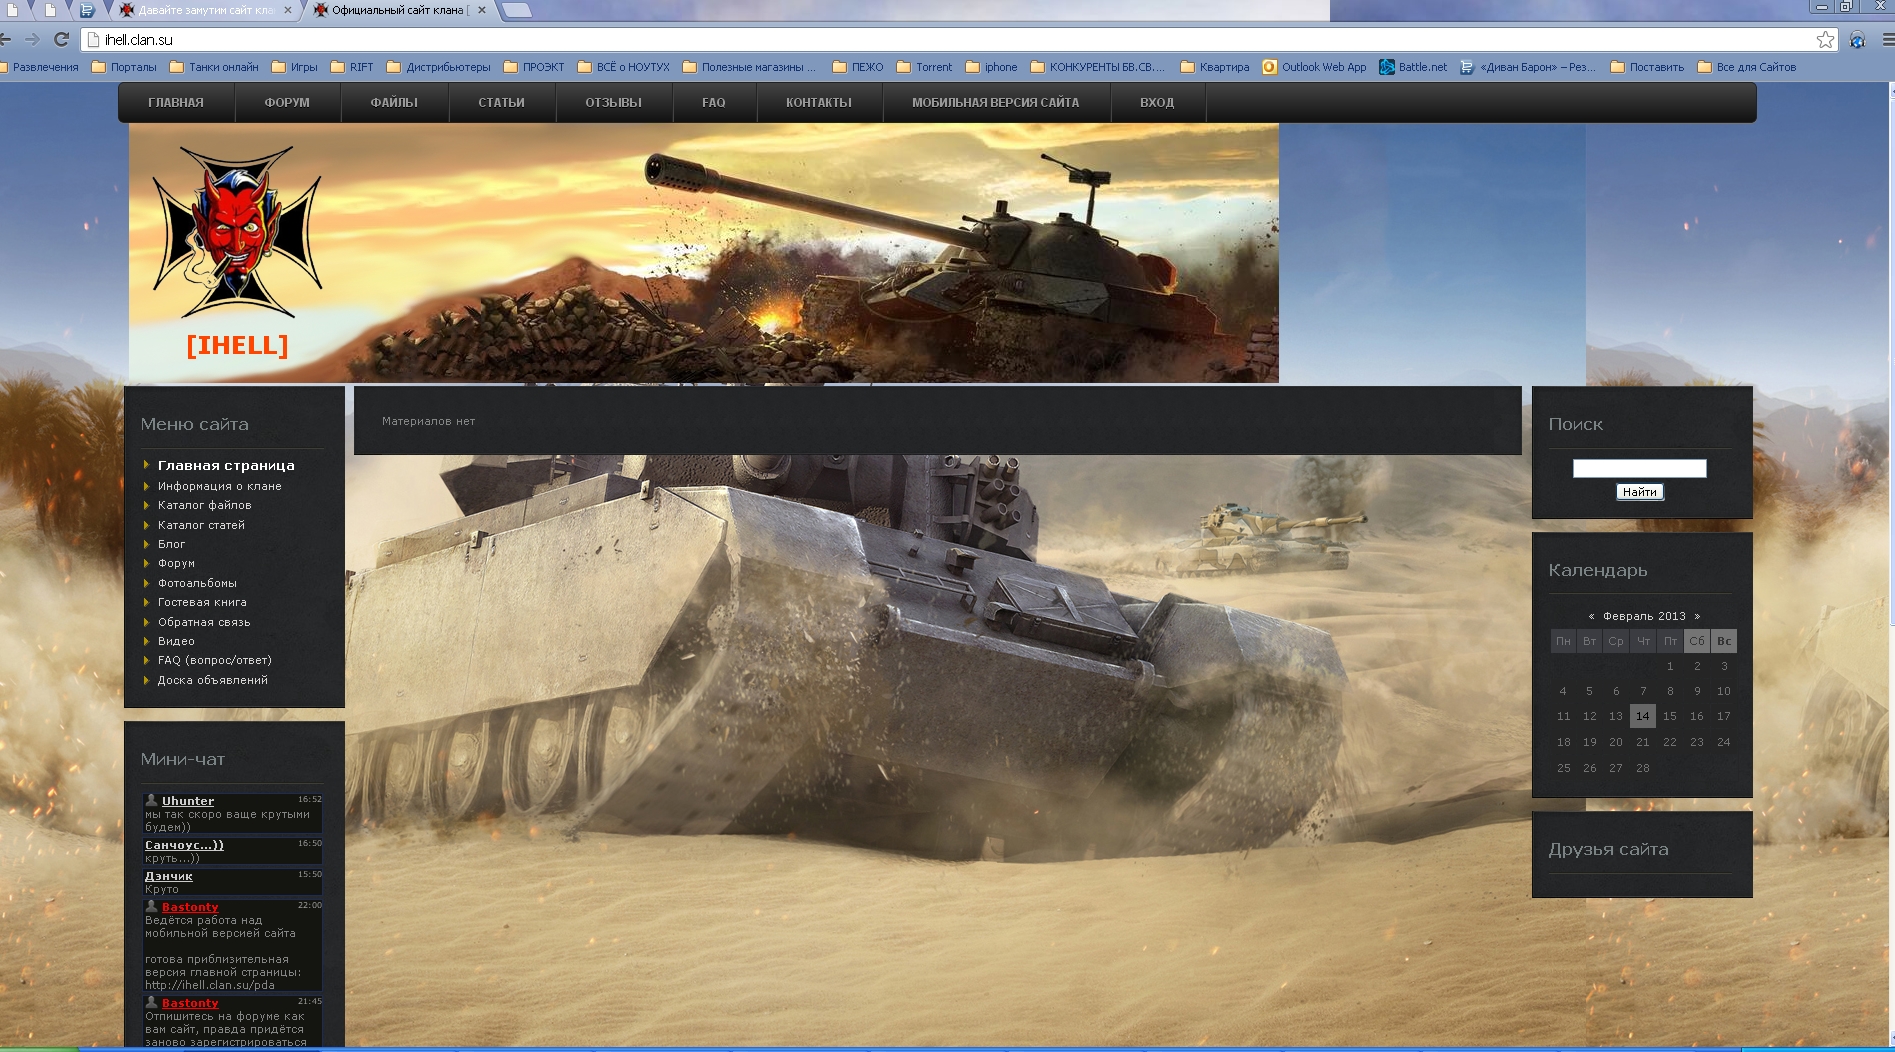Open КОНКУРЕНТЫ БВ.СВ bookmarks folder
The width and height of the screenshot is (1895, 1052).
coord(1098,67)
